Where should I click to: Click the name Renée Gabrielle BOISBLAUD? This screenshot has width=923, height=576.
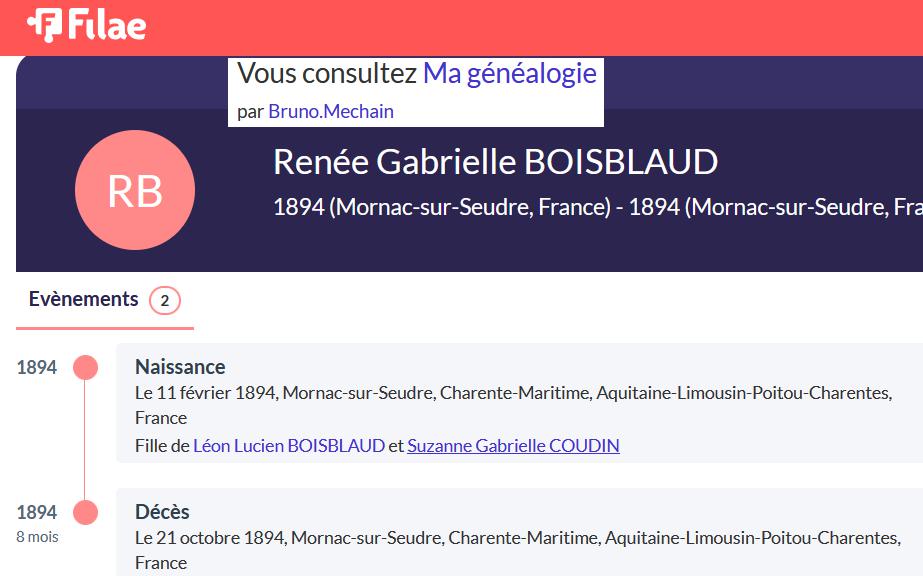pyautogui.click(x=496, y=162)
